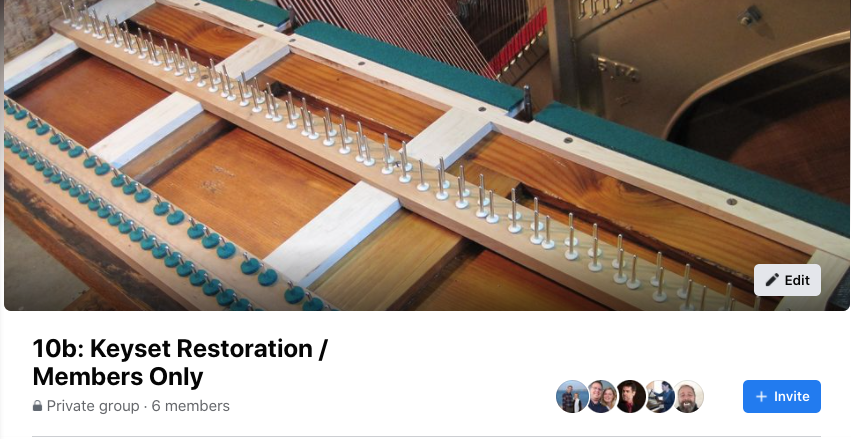
Task: Click the Edit cover photo button
Action: [788, 280]
